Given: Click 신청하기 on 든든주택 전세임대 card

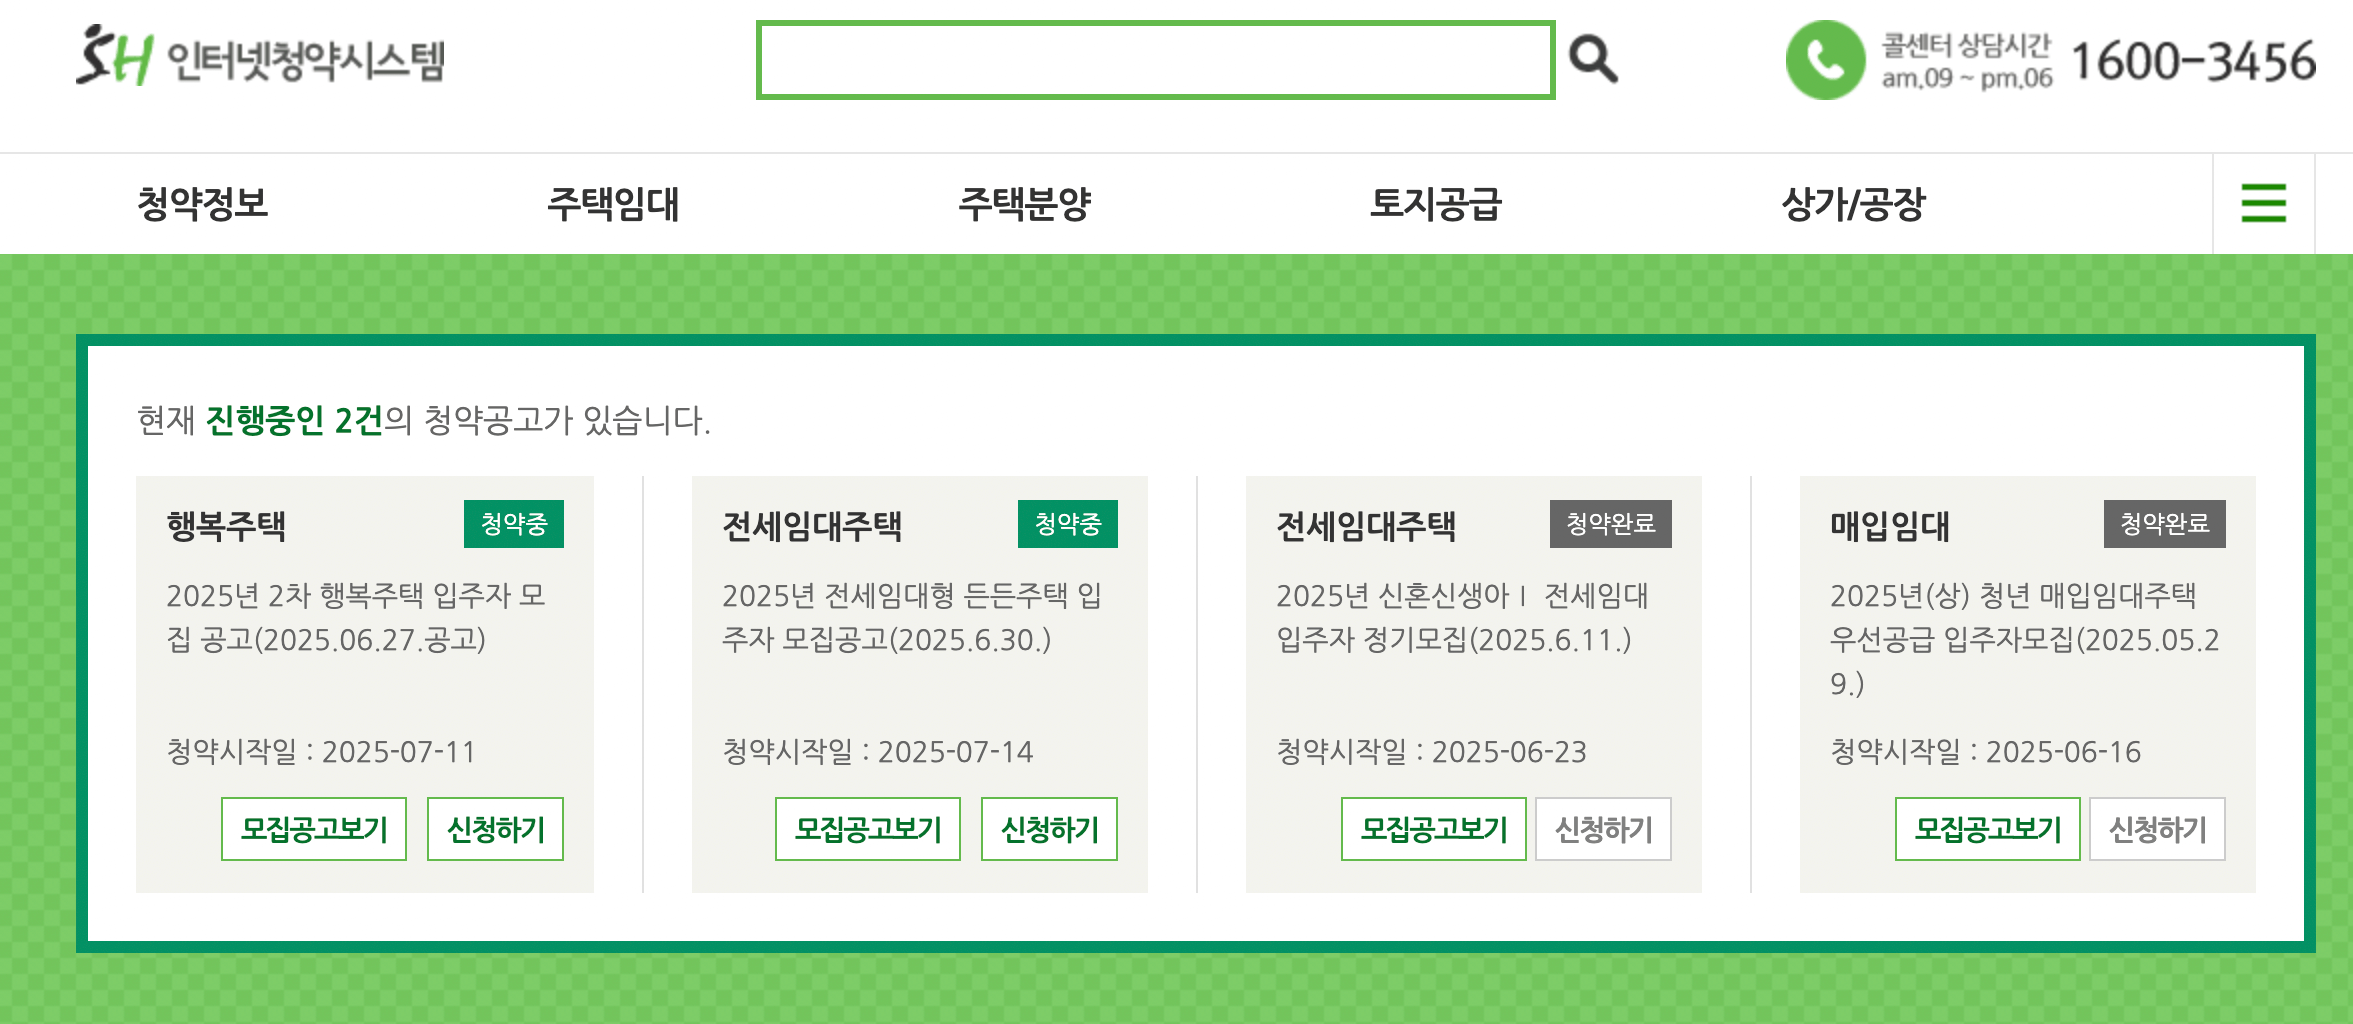Looking at the screenshot, I should point(1049,829).
